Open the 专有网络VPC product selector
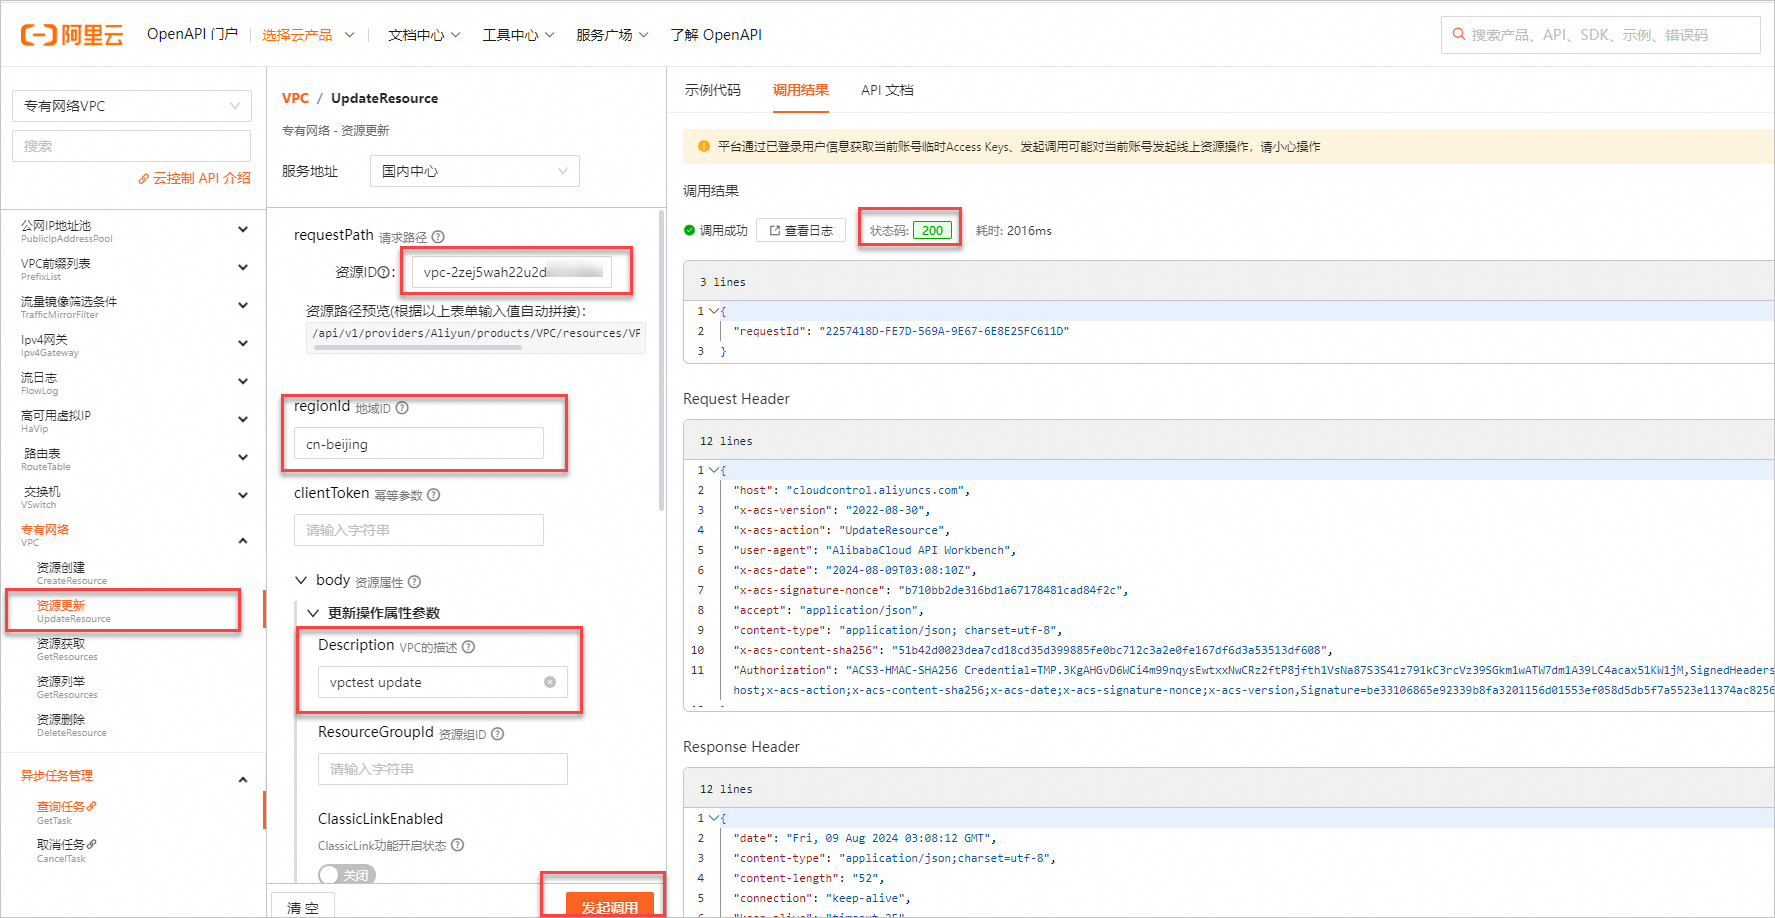The height and width of the screenshot is (918, 1775). [x=132, y=106]
